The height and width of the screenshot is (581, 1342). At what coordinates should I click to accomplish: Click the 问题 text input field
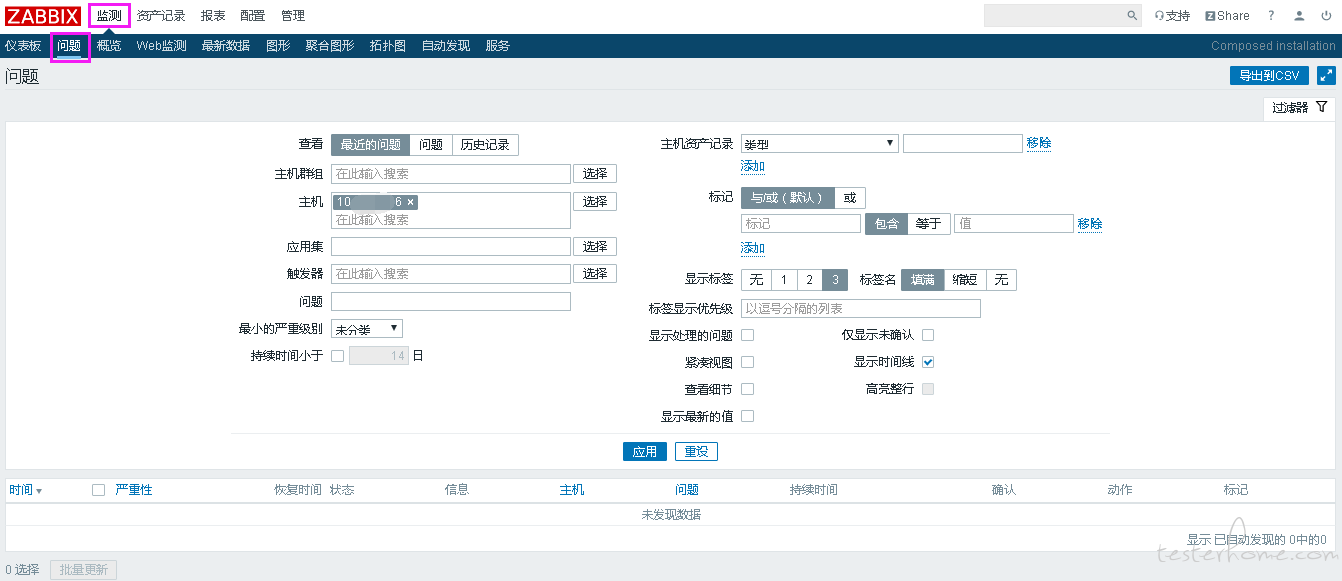[450, 302]
